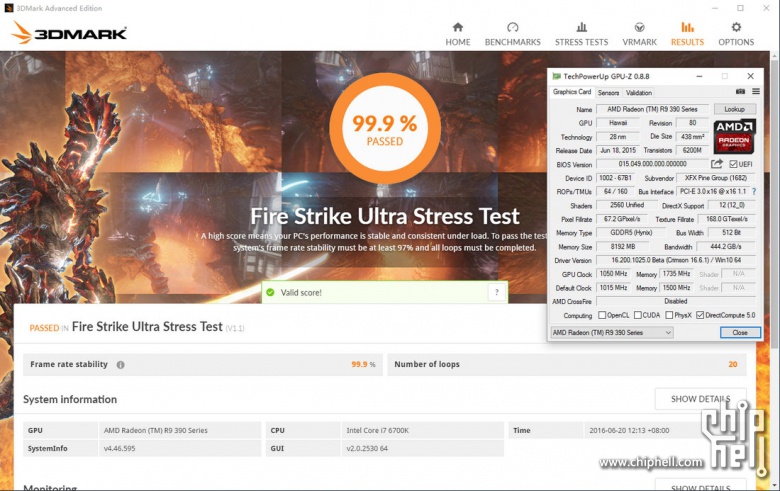The height and width of the screenshot is (491, 780).
Task: Go to the 3DMark HOME section
Action: 458,33
